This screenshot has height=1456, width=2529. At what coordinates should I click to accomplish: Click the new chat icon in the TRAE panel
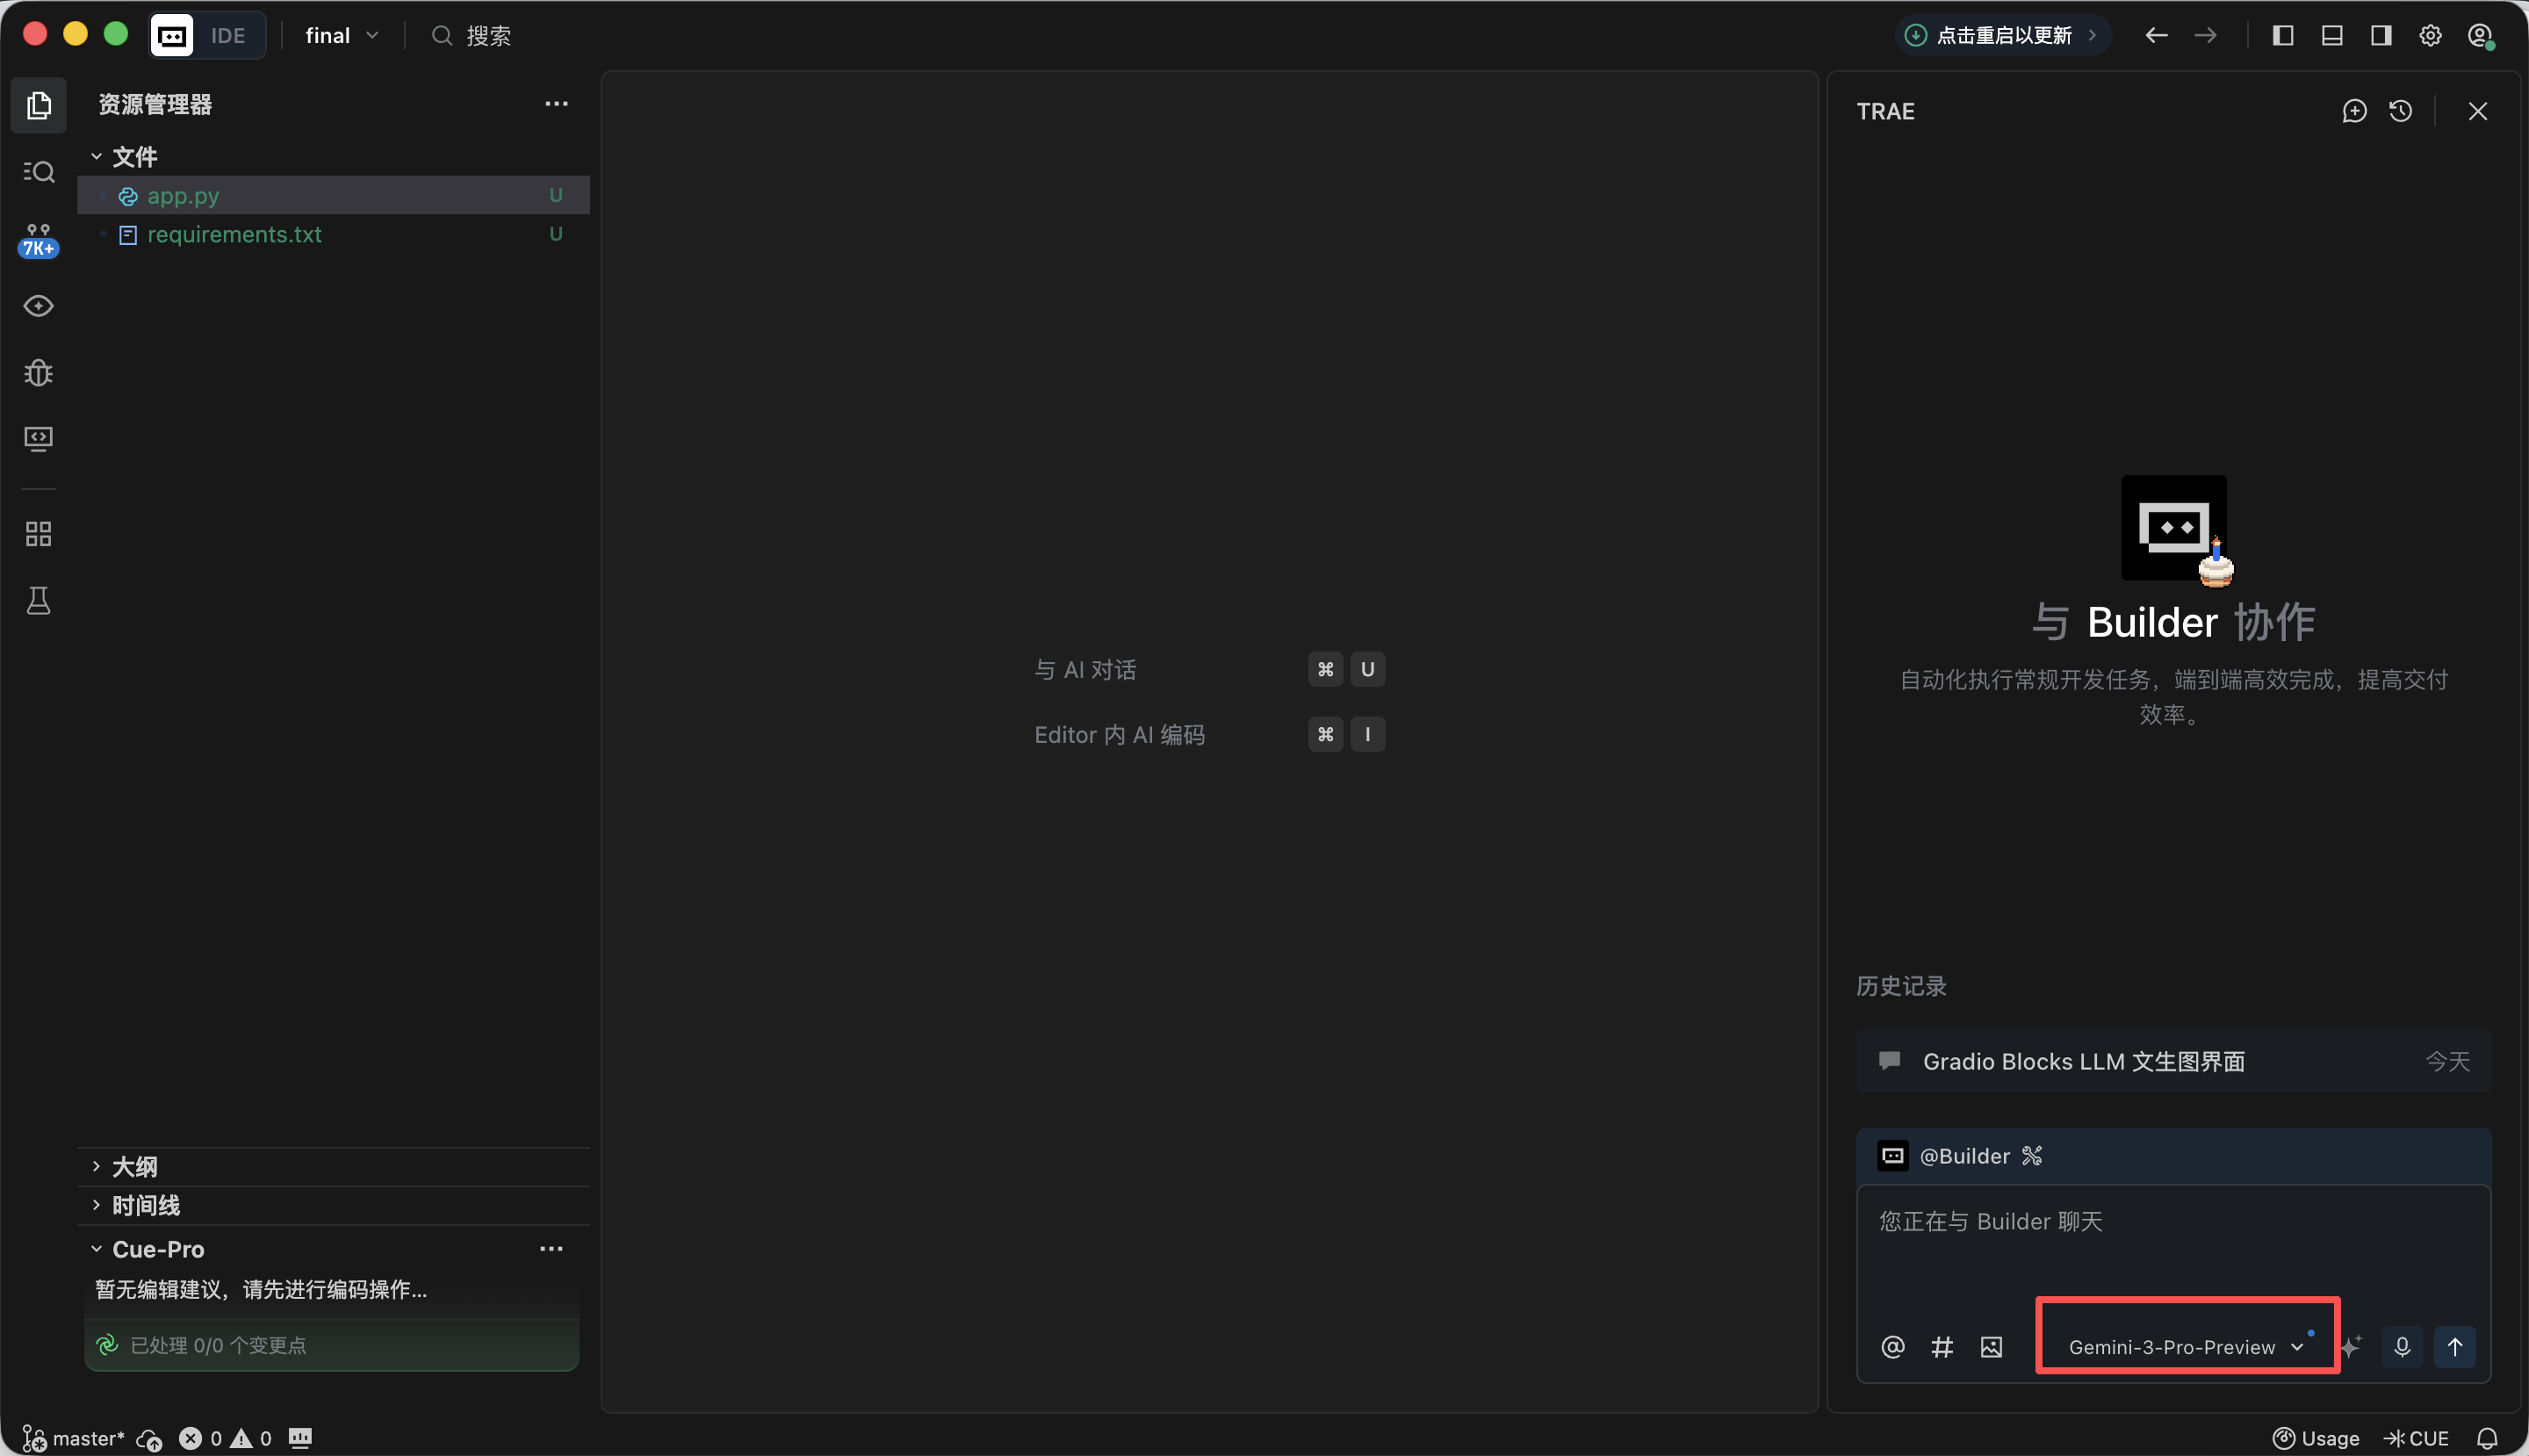(2354, 111)
